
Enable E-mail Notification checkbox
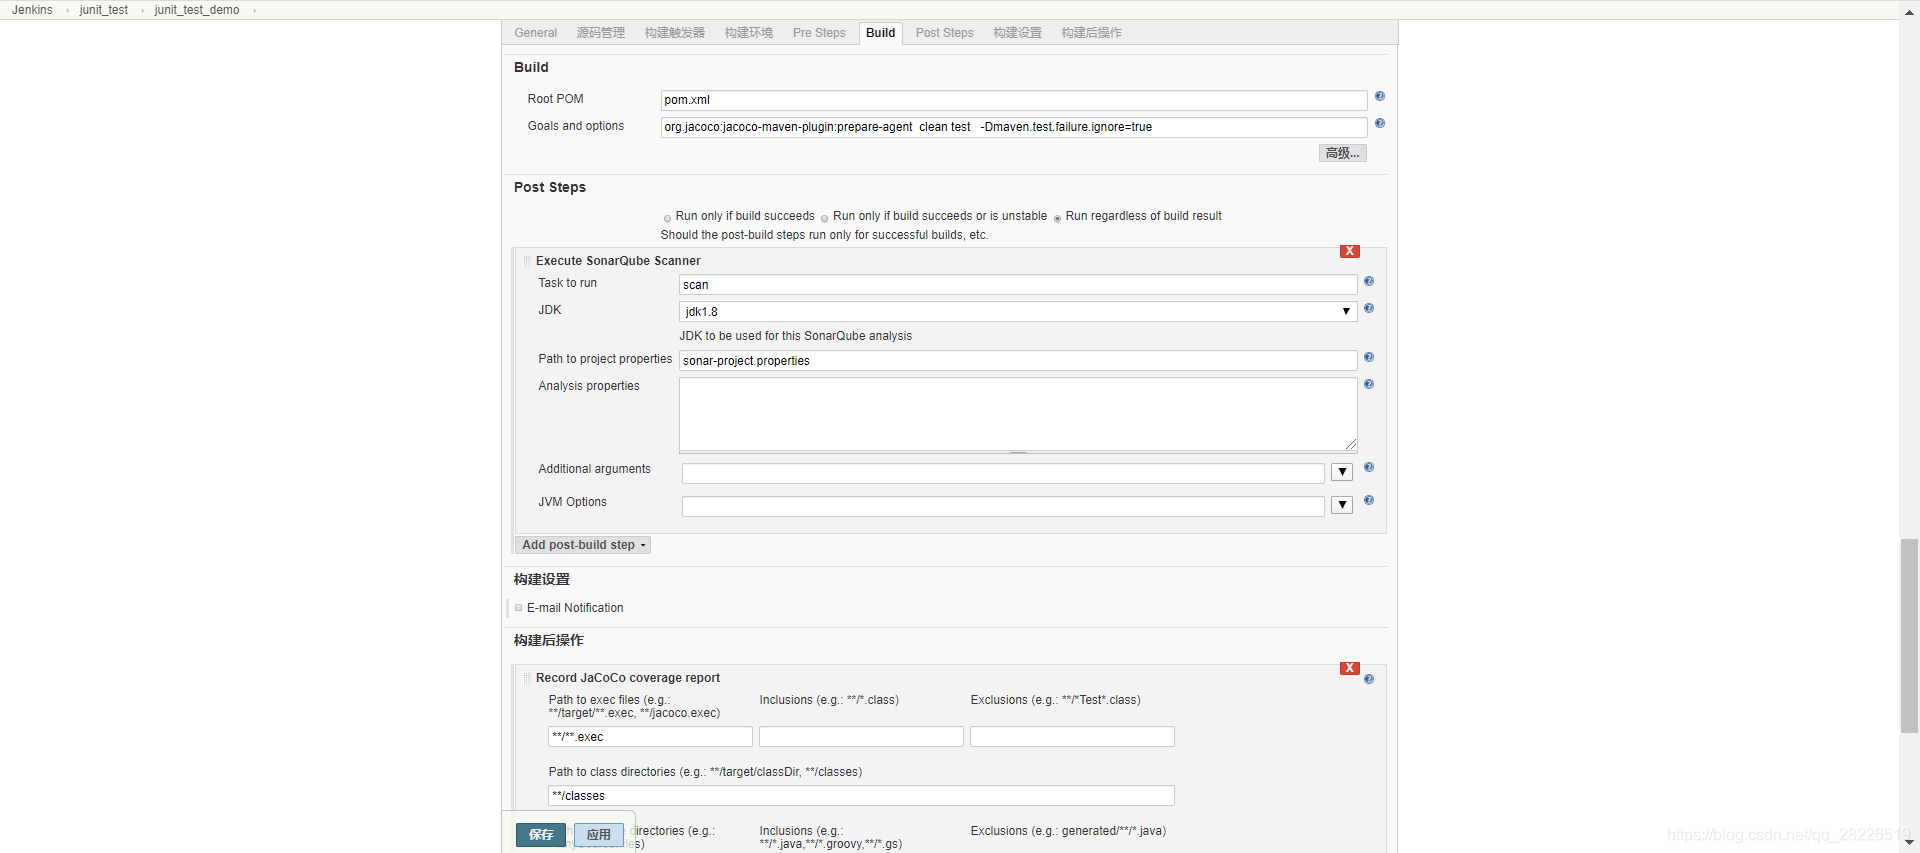[519, 608]
